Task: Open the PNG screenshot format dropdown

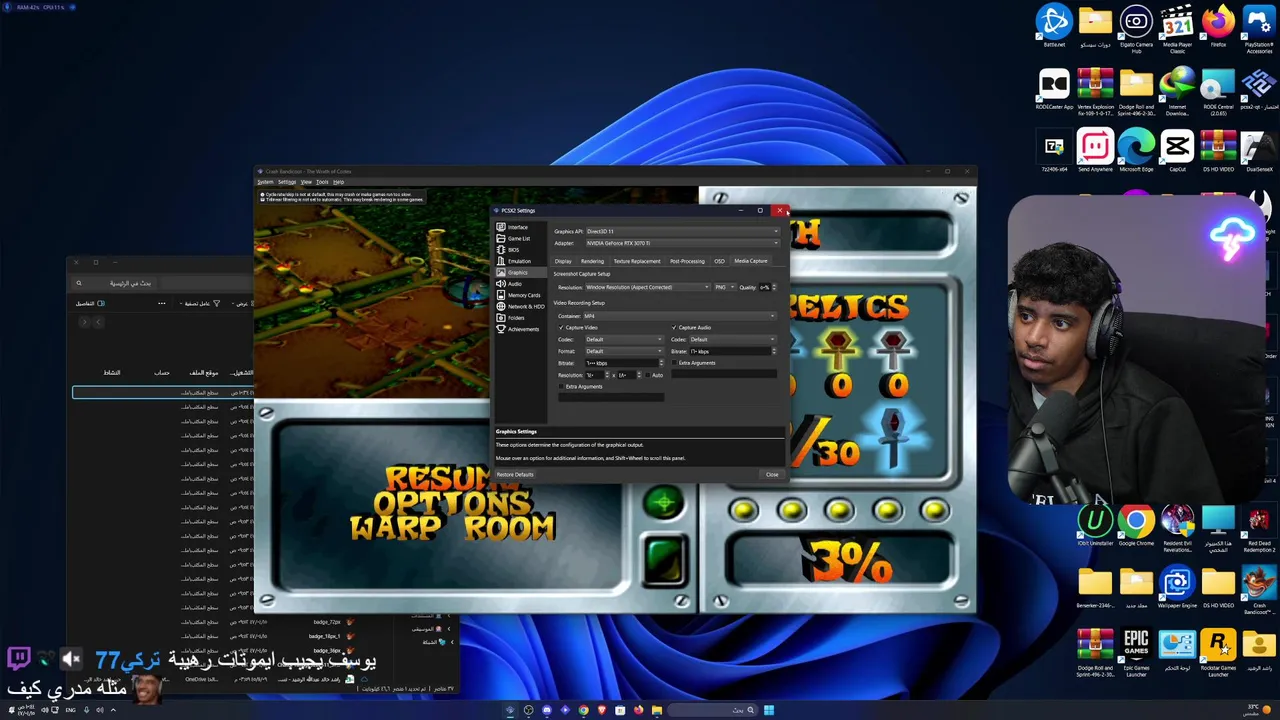Action: tap(725, 287)
